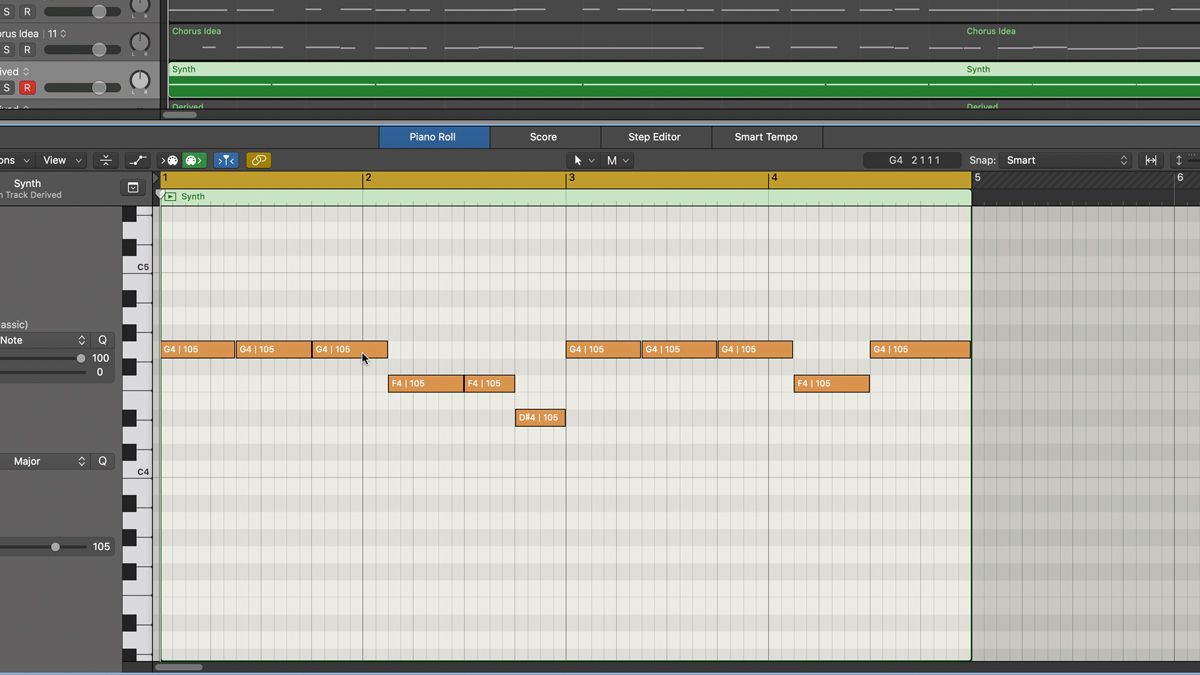This screenshot has height=675, width=1200.
Task: Open the Major scale quantize dropdown
Action: 45,461
